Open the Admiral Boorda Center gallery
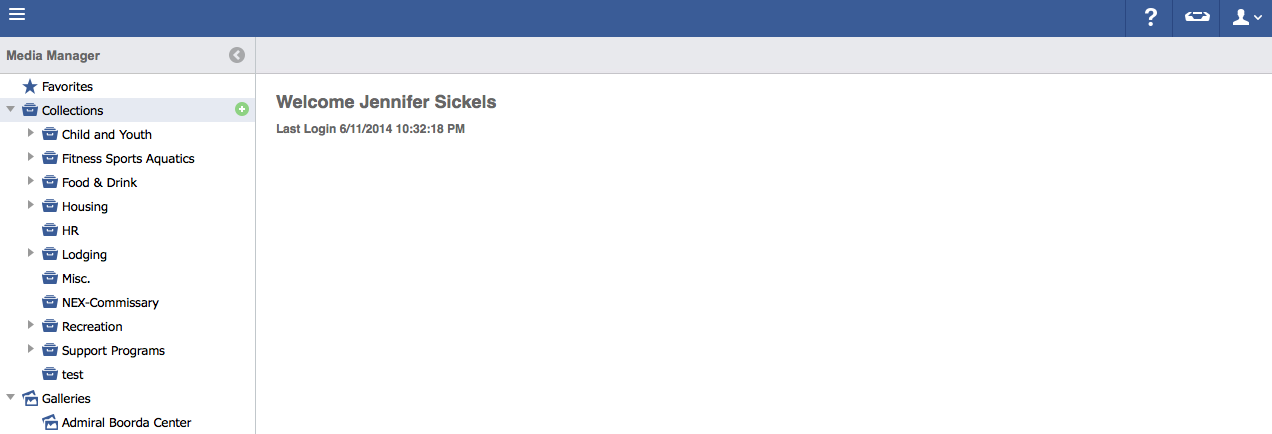 (x=126, y=423)
